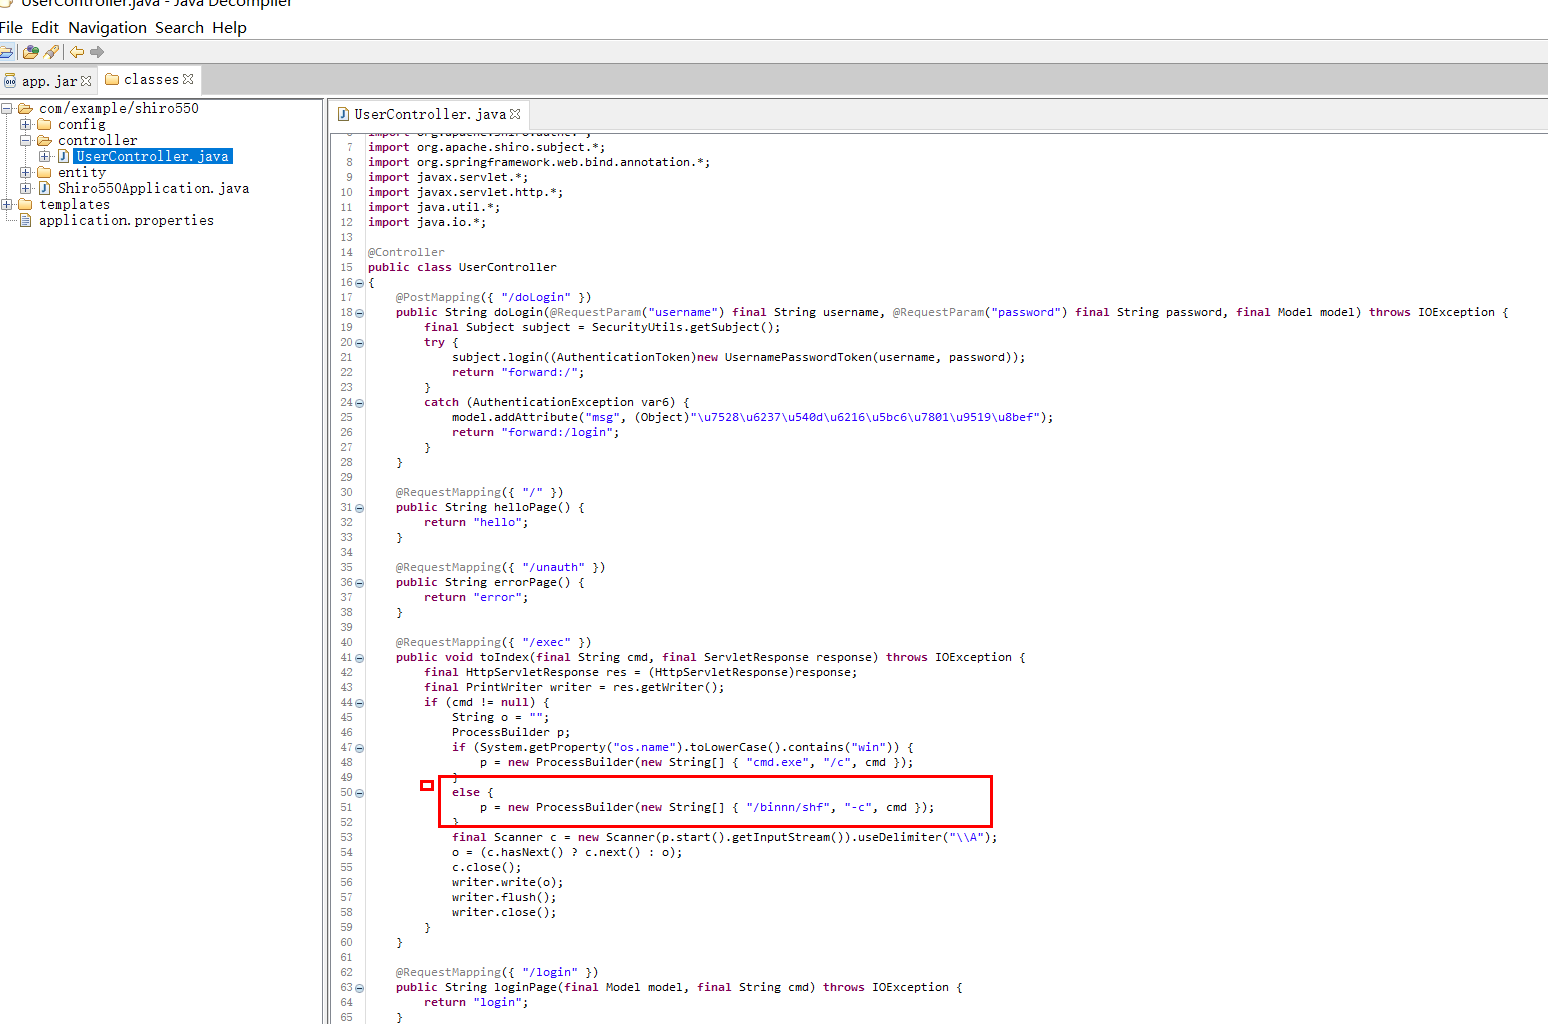Fold the helloPage method at line 31
Screen dimensions: 1548x1024
pos(360,508)
